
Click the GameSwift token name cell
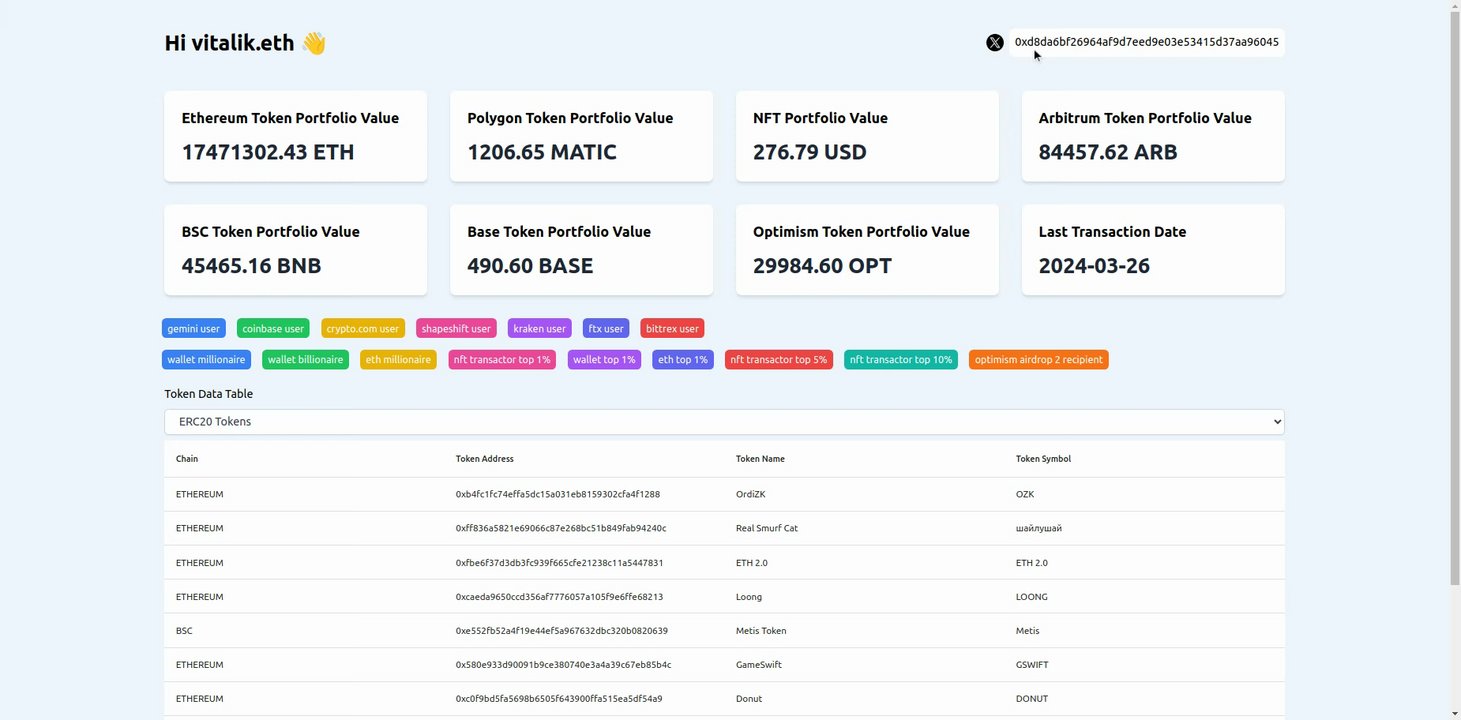coord(759,665)
